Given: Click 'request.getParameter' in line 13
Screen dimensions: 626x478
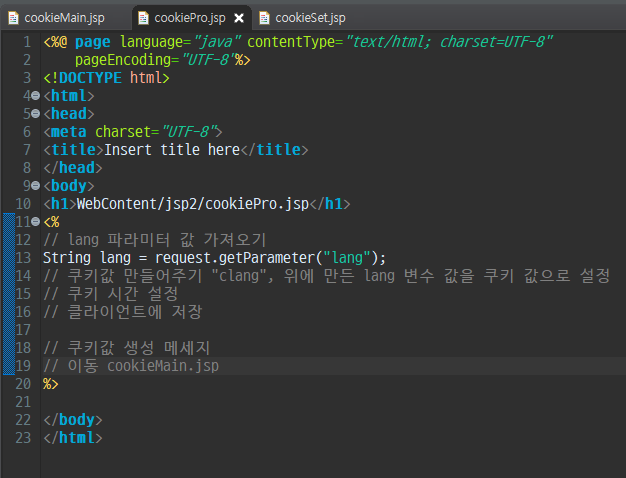Looking at the screenshot, I should coord(235,258).
